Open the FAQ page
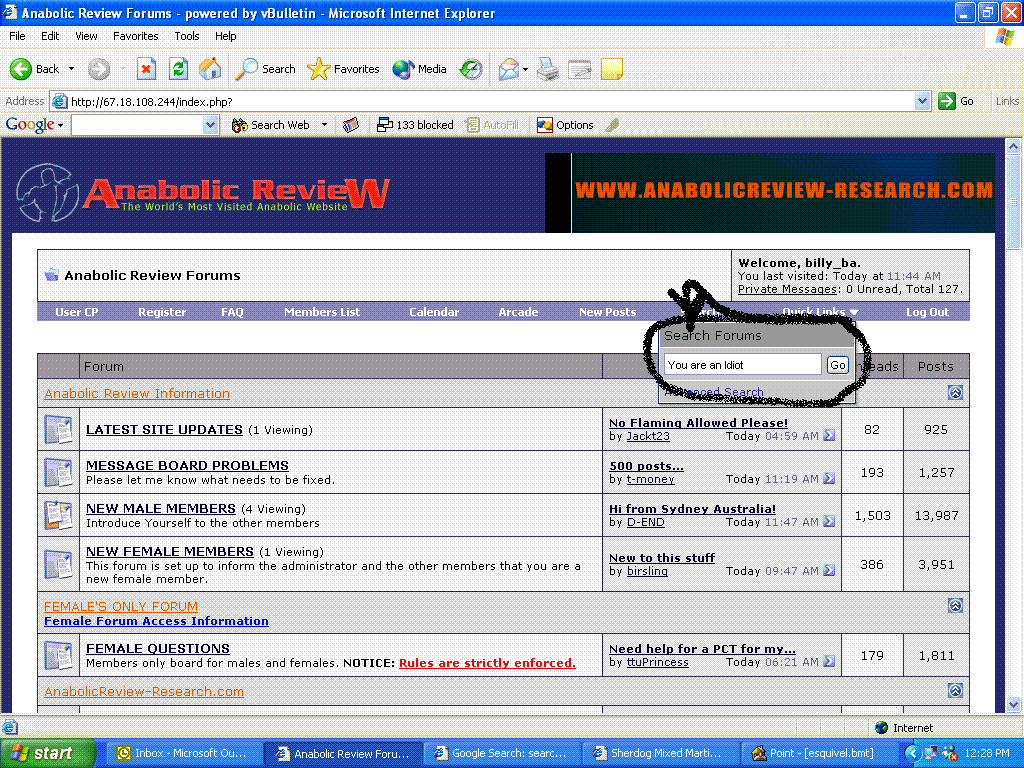 232,312
